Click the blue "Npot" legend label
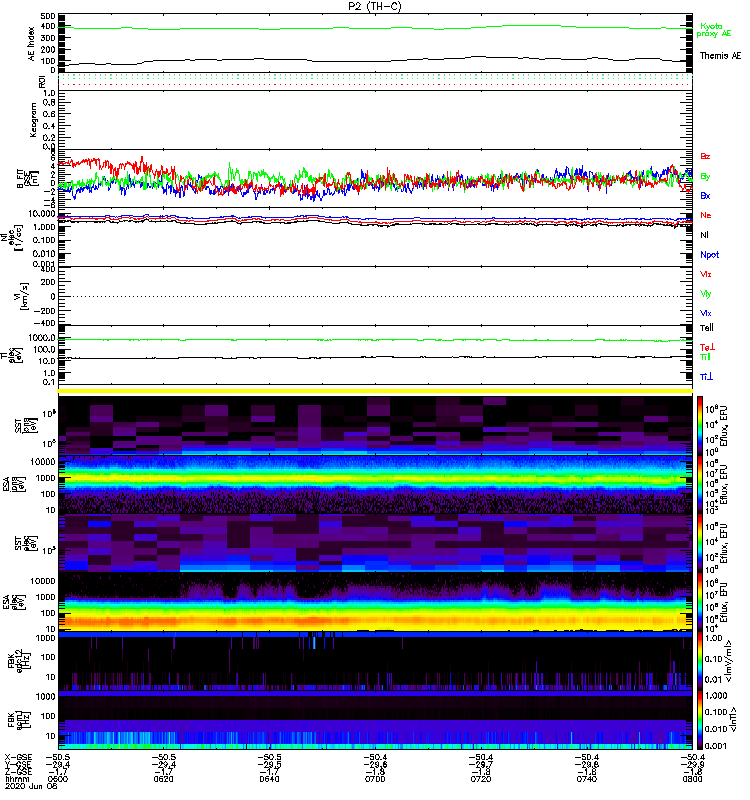Screen dimensions: 750x800 coord(710,255)
